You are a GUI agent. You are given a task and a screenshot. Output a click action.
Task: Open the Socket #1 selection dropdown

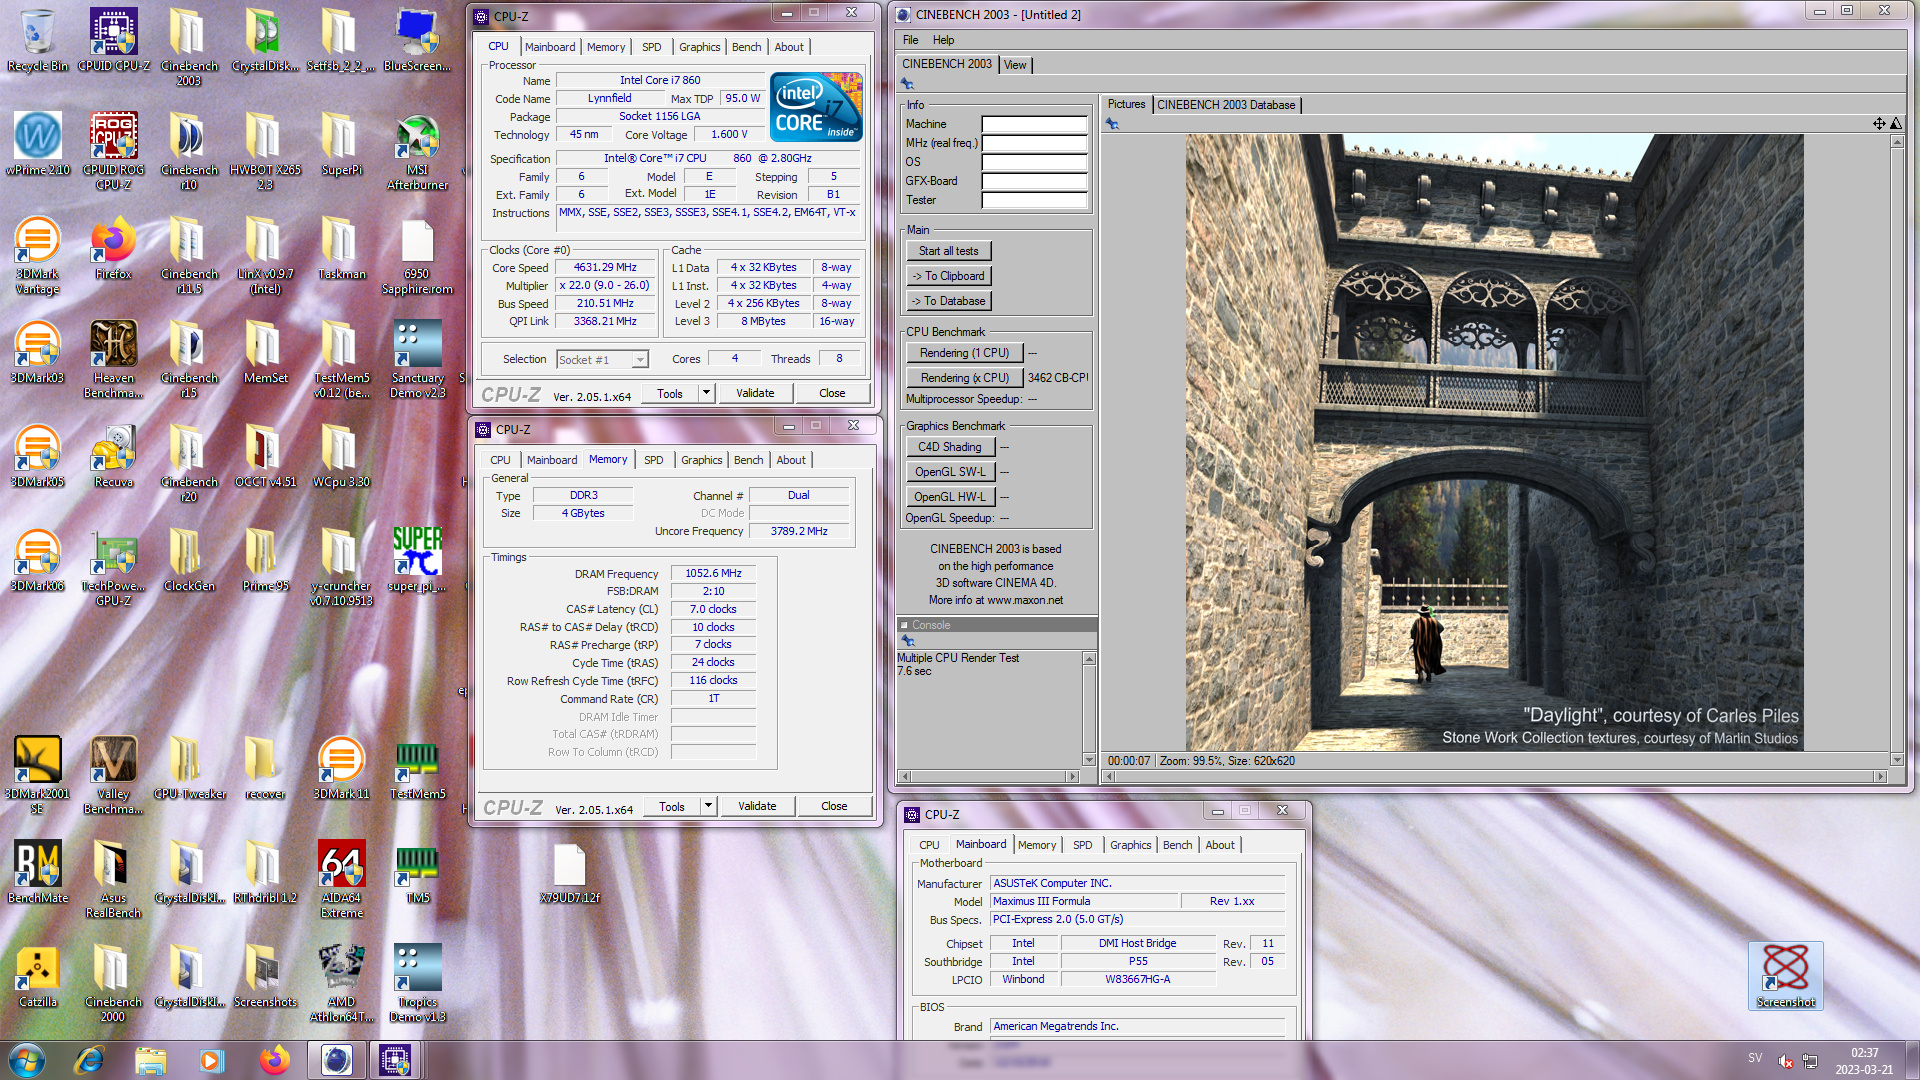point(603,359)
